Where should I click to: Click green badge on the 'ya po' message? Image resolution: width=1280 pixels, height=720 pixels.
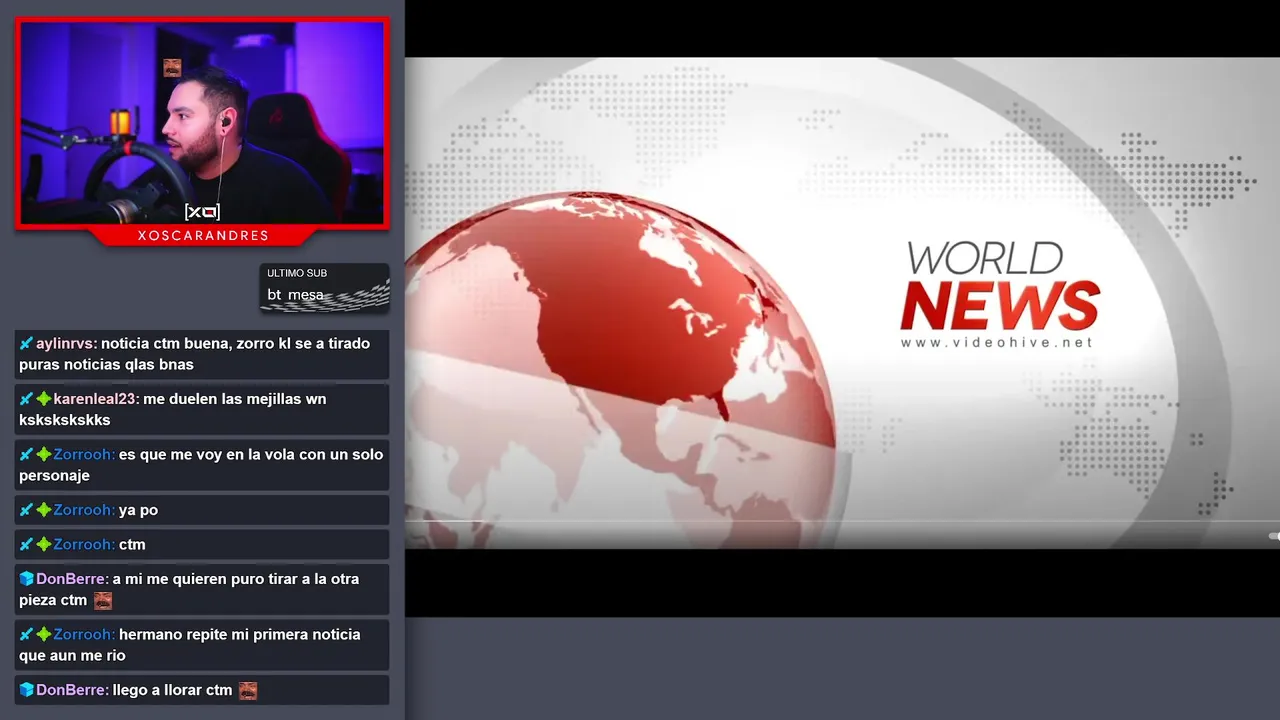44,510
